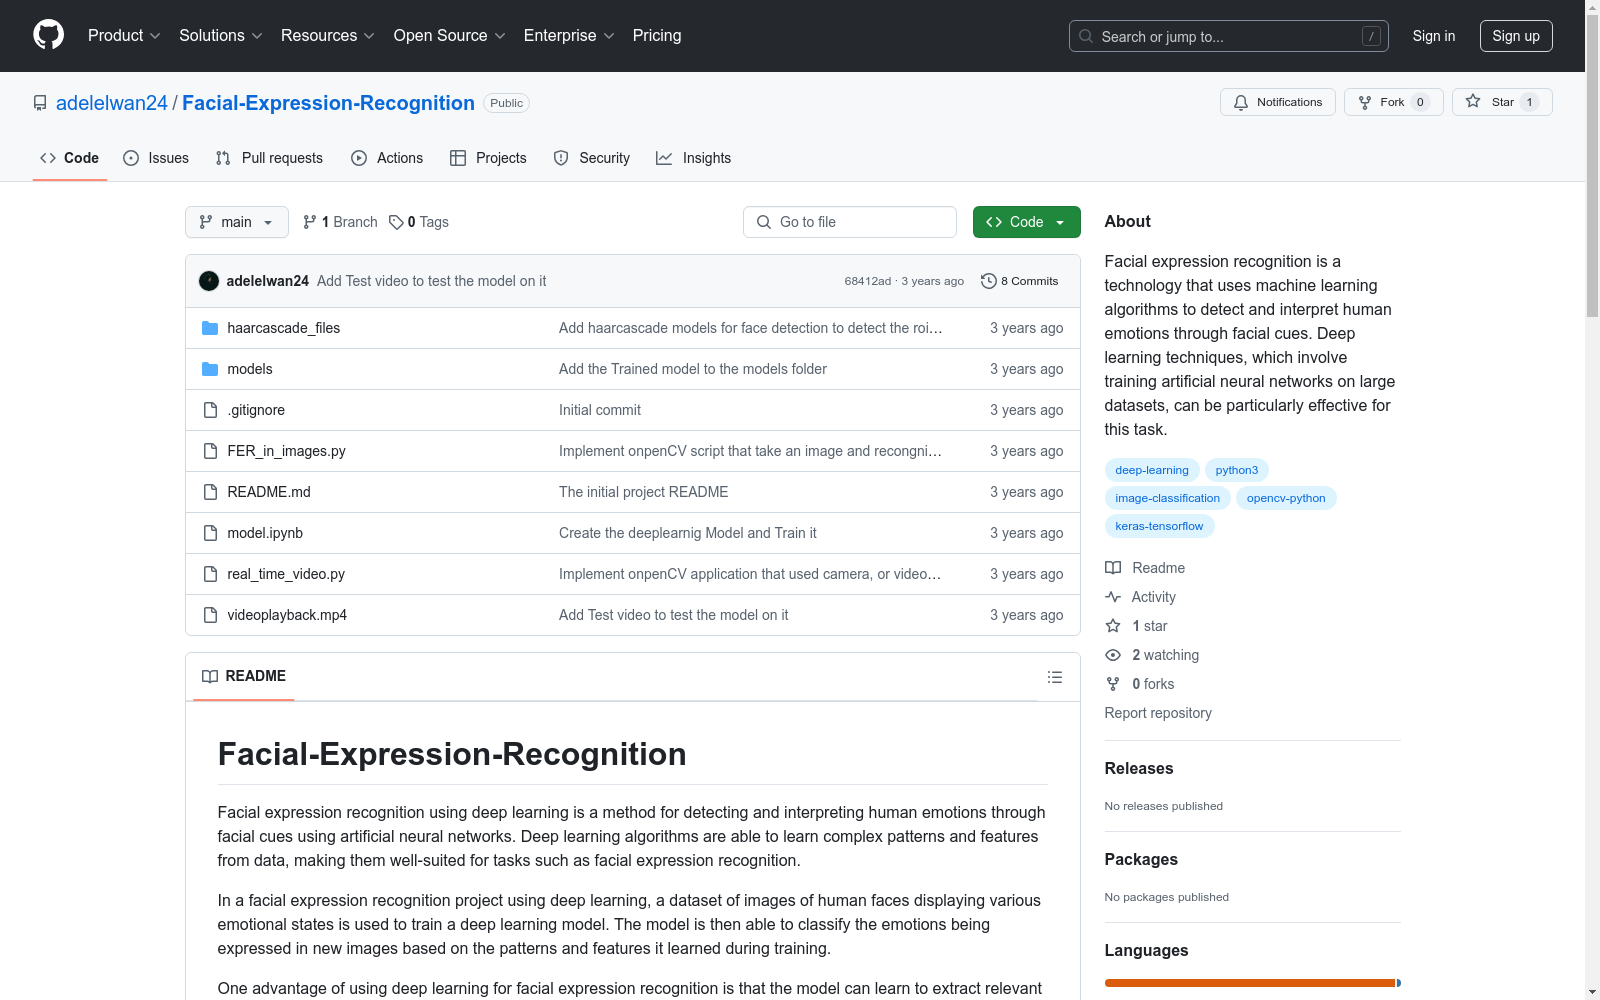Click the videoplayback.mp4 file icon
Image resolution: width=1600 pixels, height=1000 pixels.
(210, 615)
